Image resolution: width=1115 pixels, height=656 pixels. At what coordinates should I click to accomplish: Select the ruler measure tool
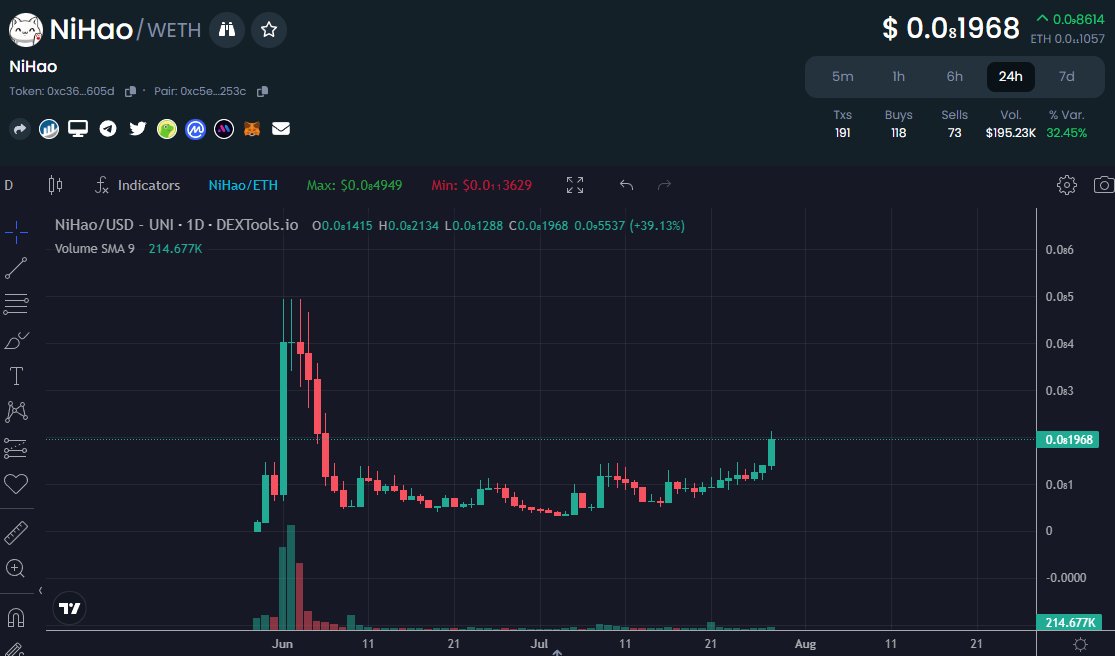pos(16,532)
